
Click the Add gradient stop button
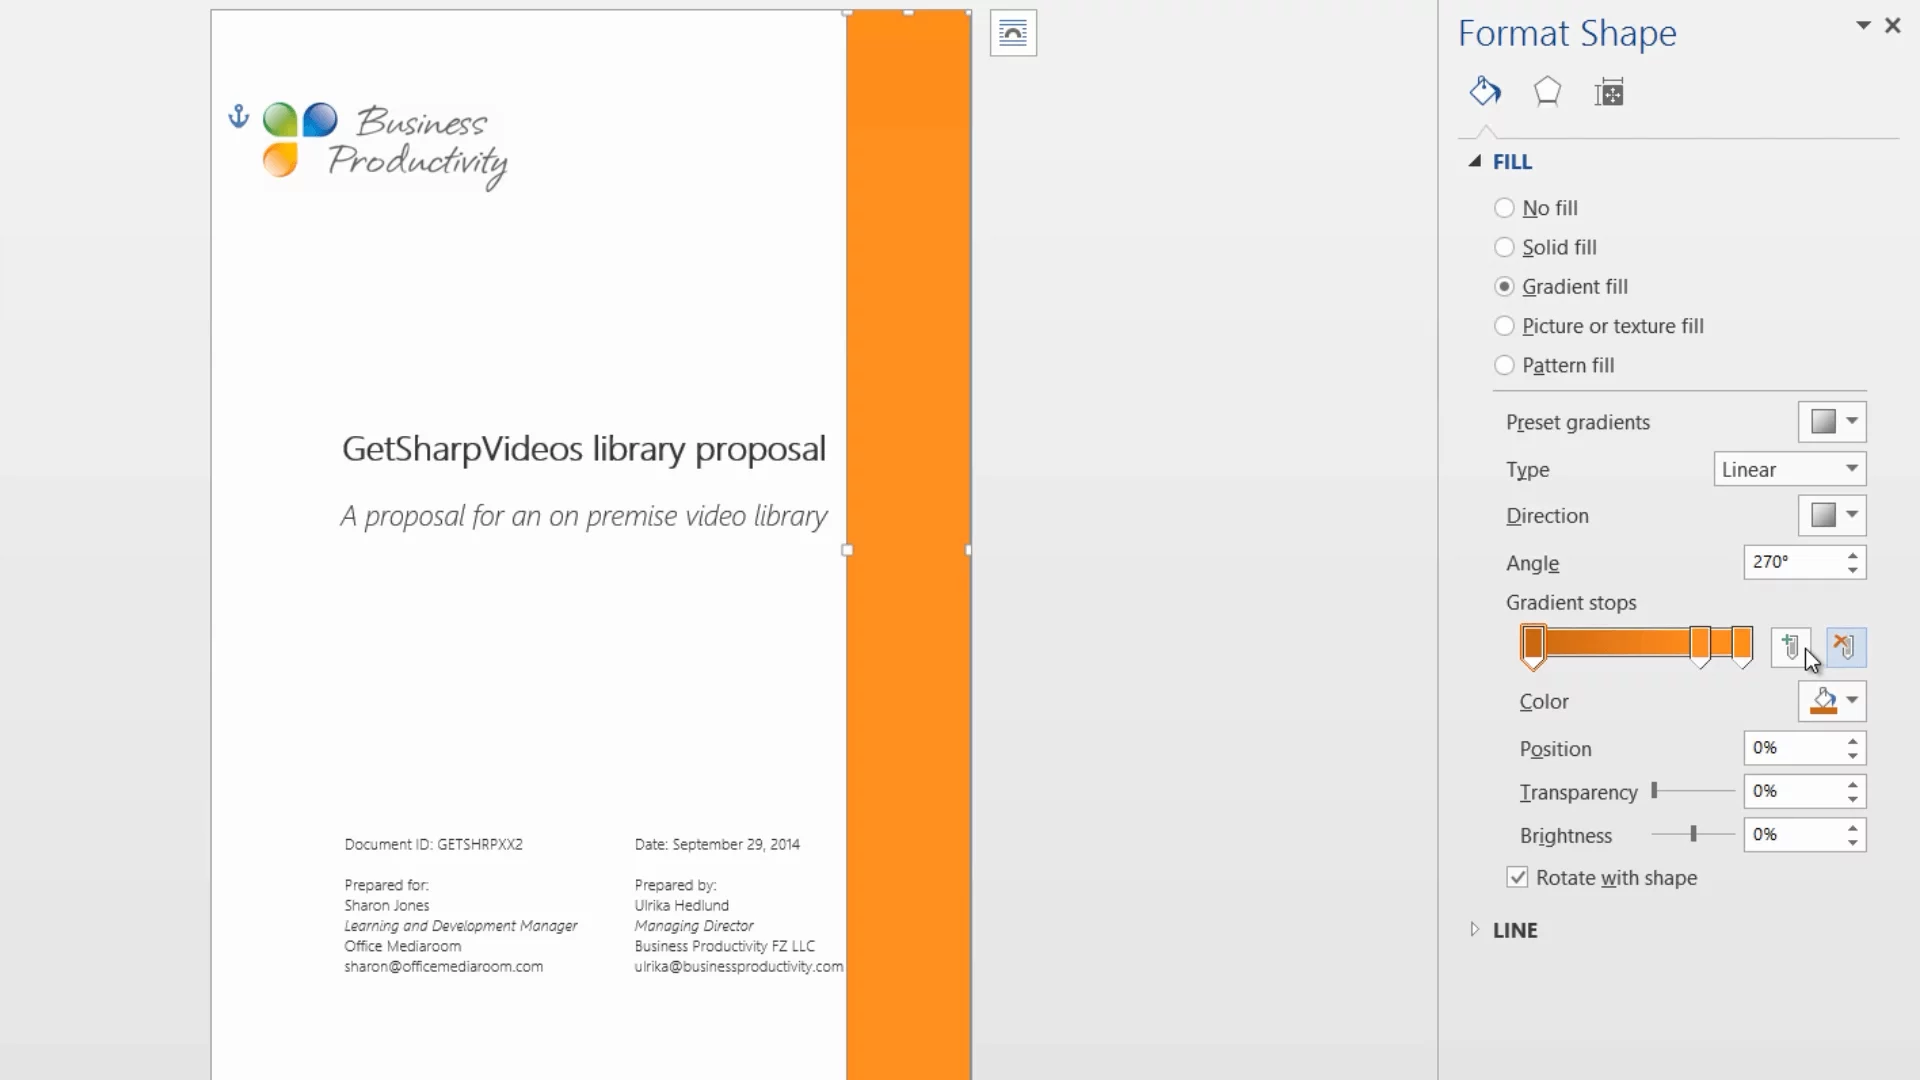tap(1790, 647)
